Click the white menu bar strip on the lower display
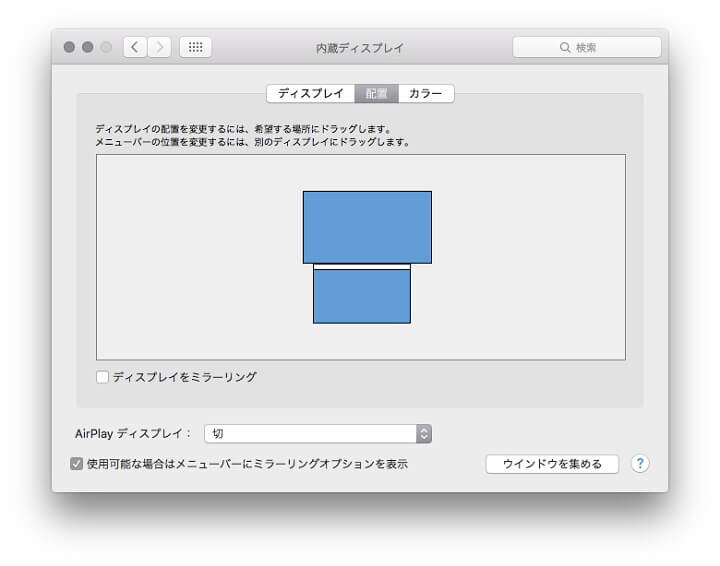This screenshot has height=566, width=720. 362,267
